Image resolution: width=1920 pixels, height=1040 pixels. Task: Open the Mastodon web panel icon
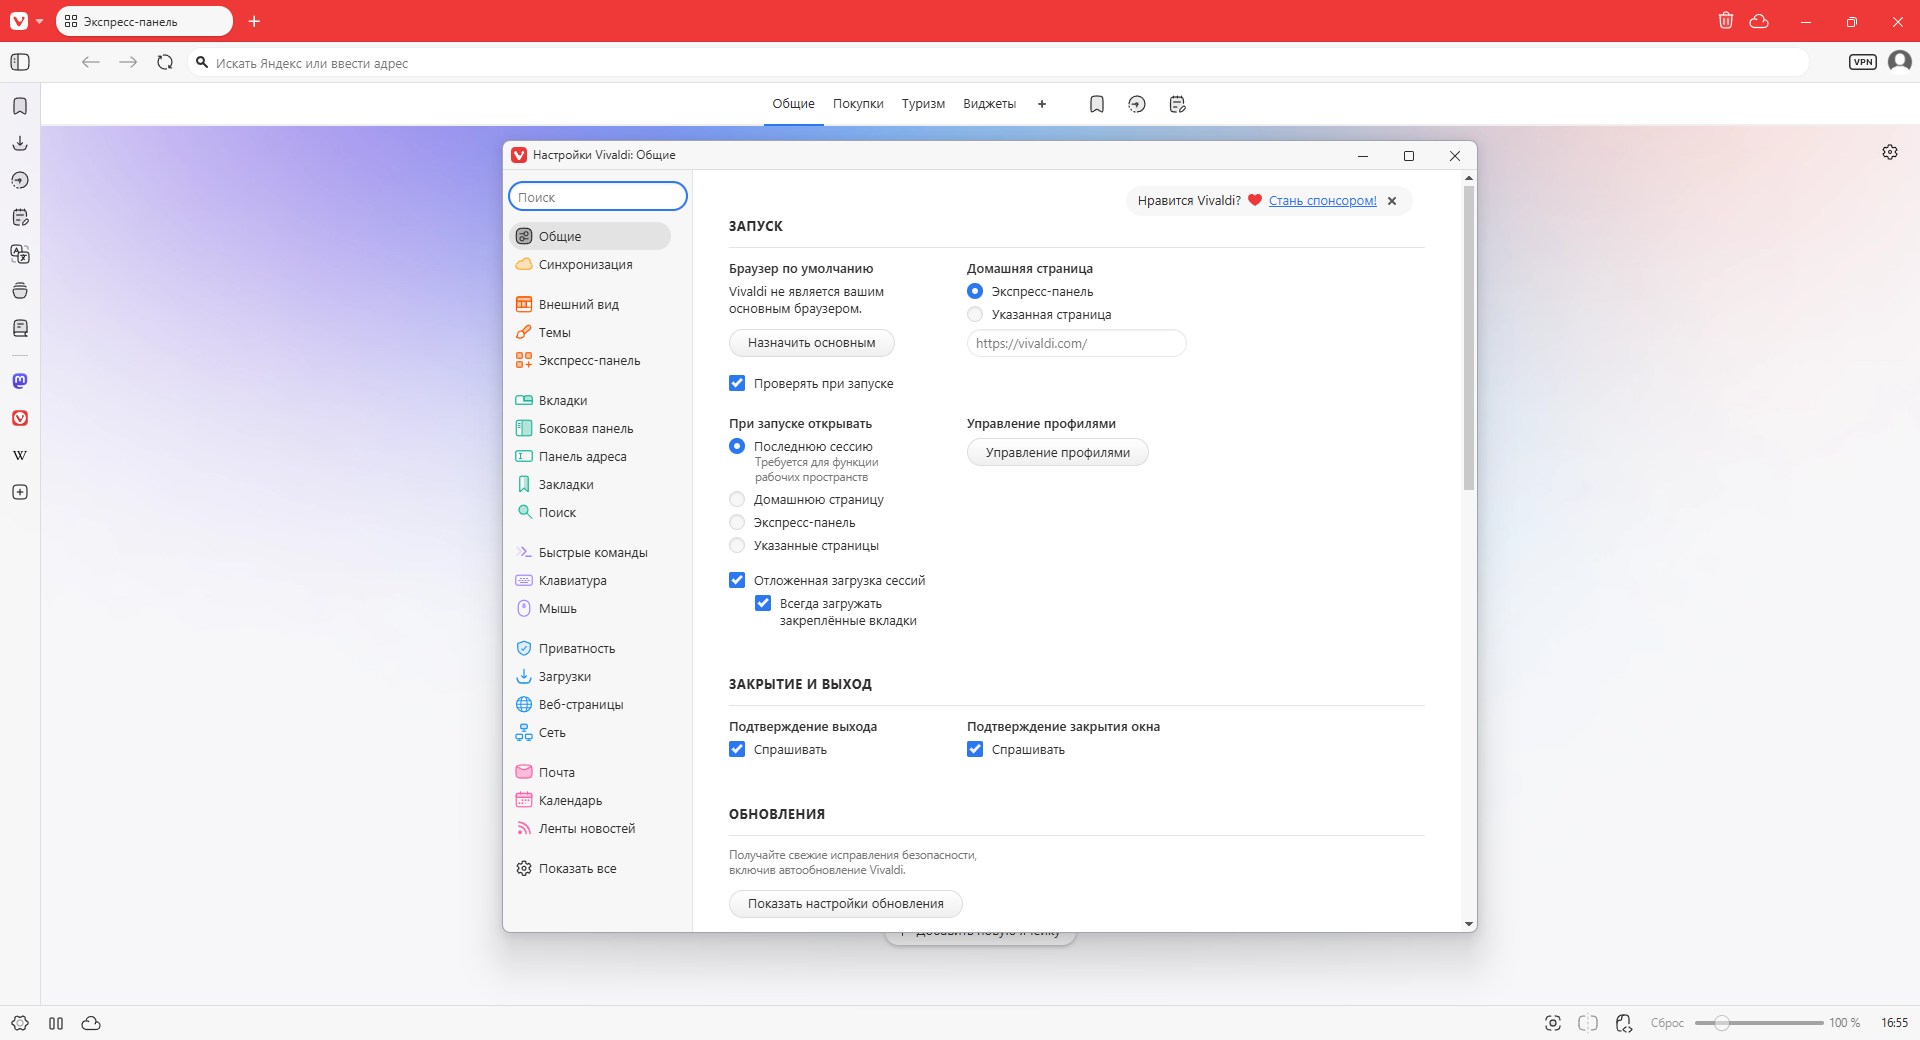point(20,381)
